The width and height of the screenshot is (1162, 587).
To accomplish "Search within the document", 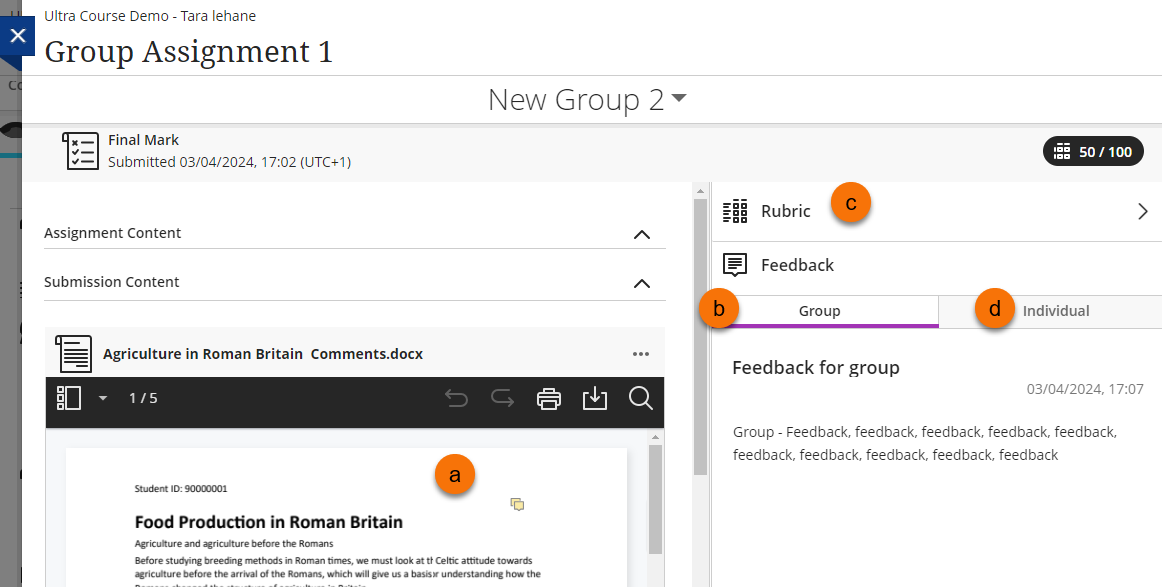I will pyautogui.click(x=641, y=398).
